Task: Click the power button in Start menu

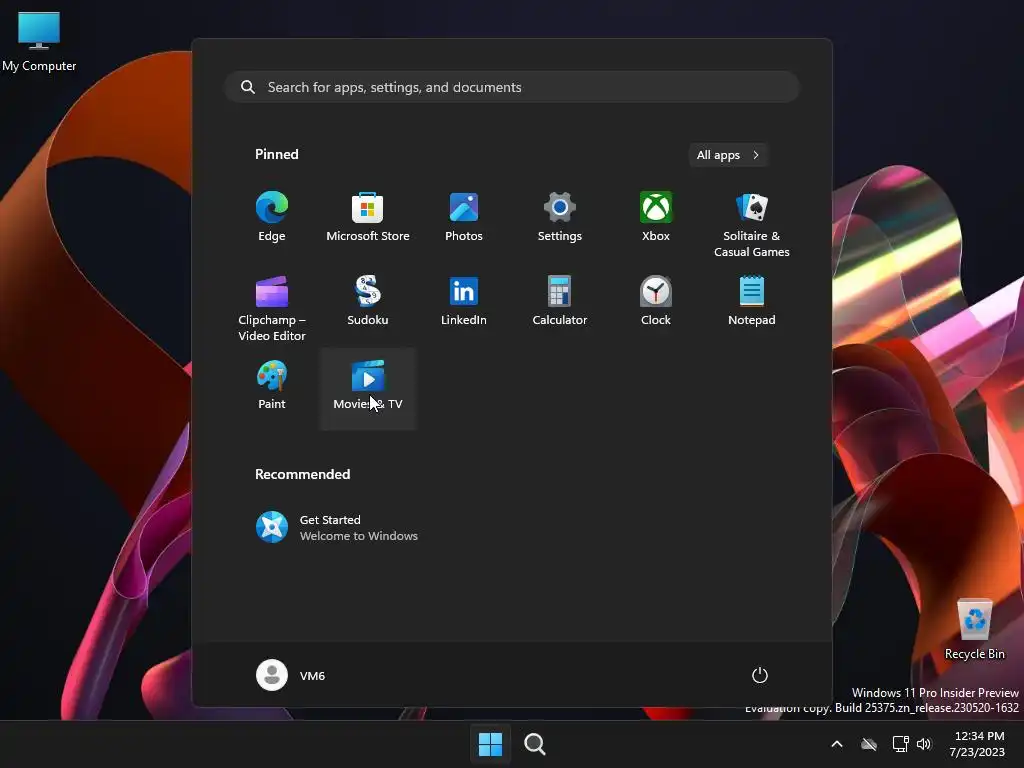Action: coord(760,675)
